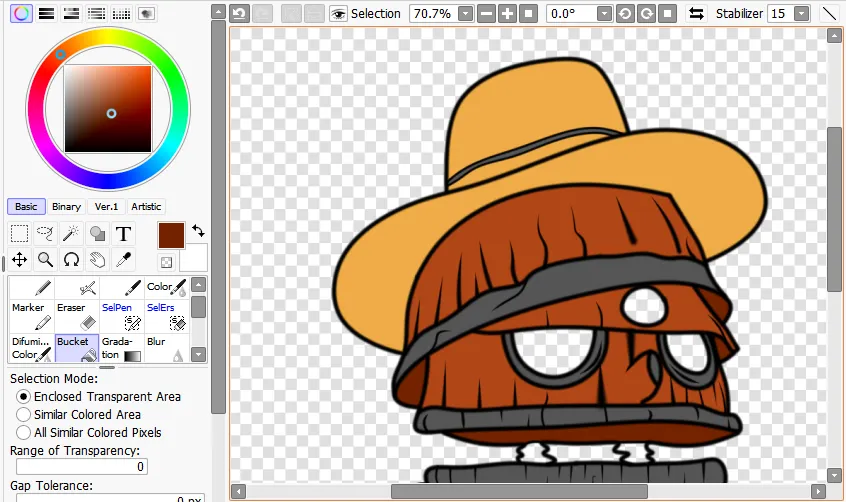The image size is (846, 502).
Task: Toggle the scratch pad panel icon
Action: (x=146, y=13)
